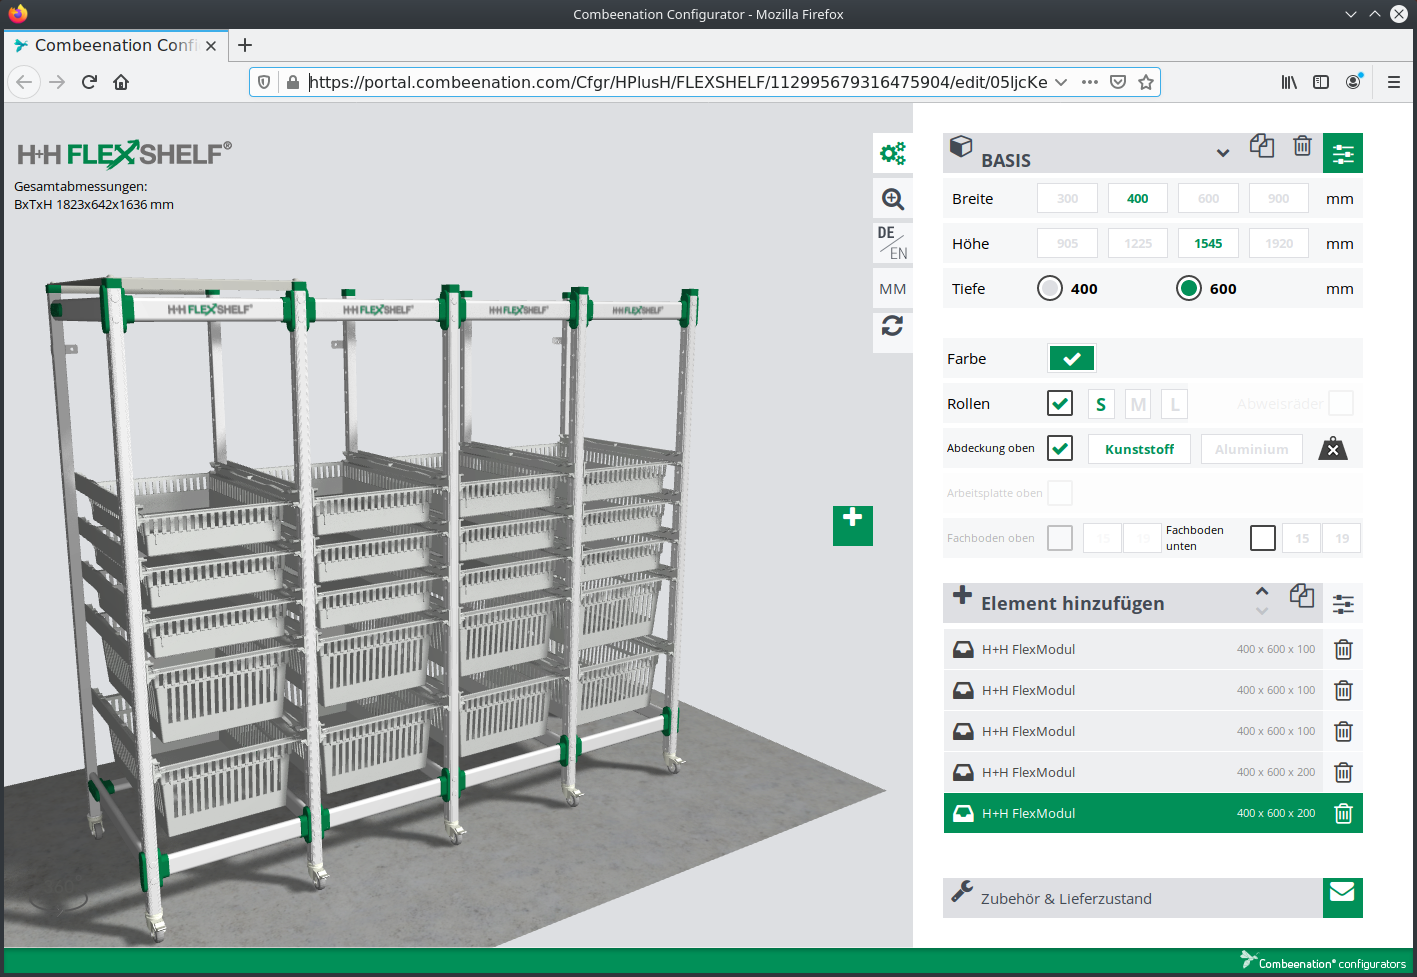Choose Höhe 1225
The image size is (1417, 977).
(x=1138, y=243)
